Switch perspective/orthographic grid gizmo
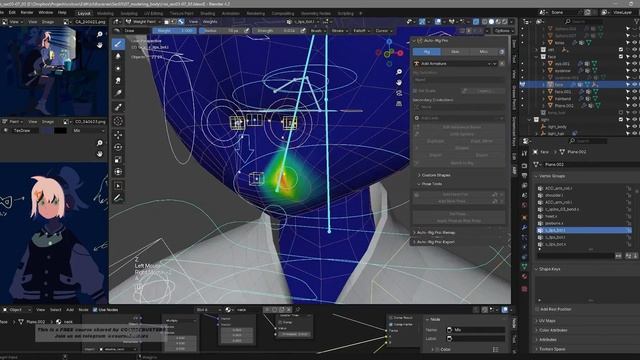The width and height of the screenshot is (640, 360). click(399, 104)
